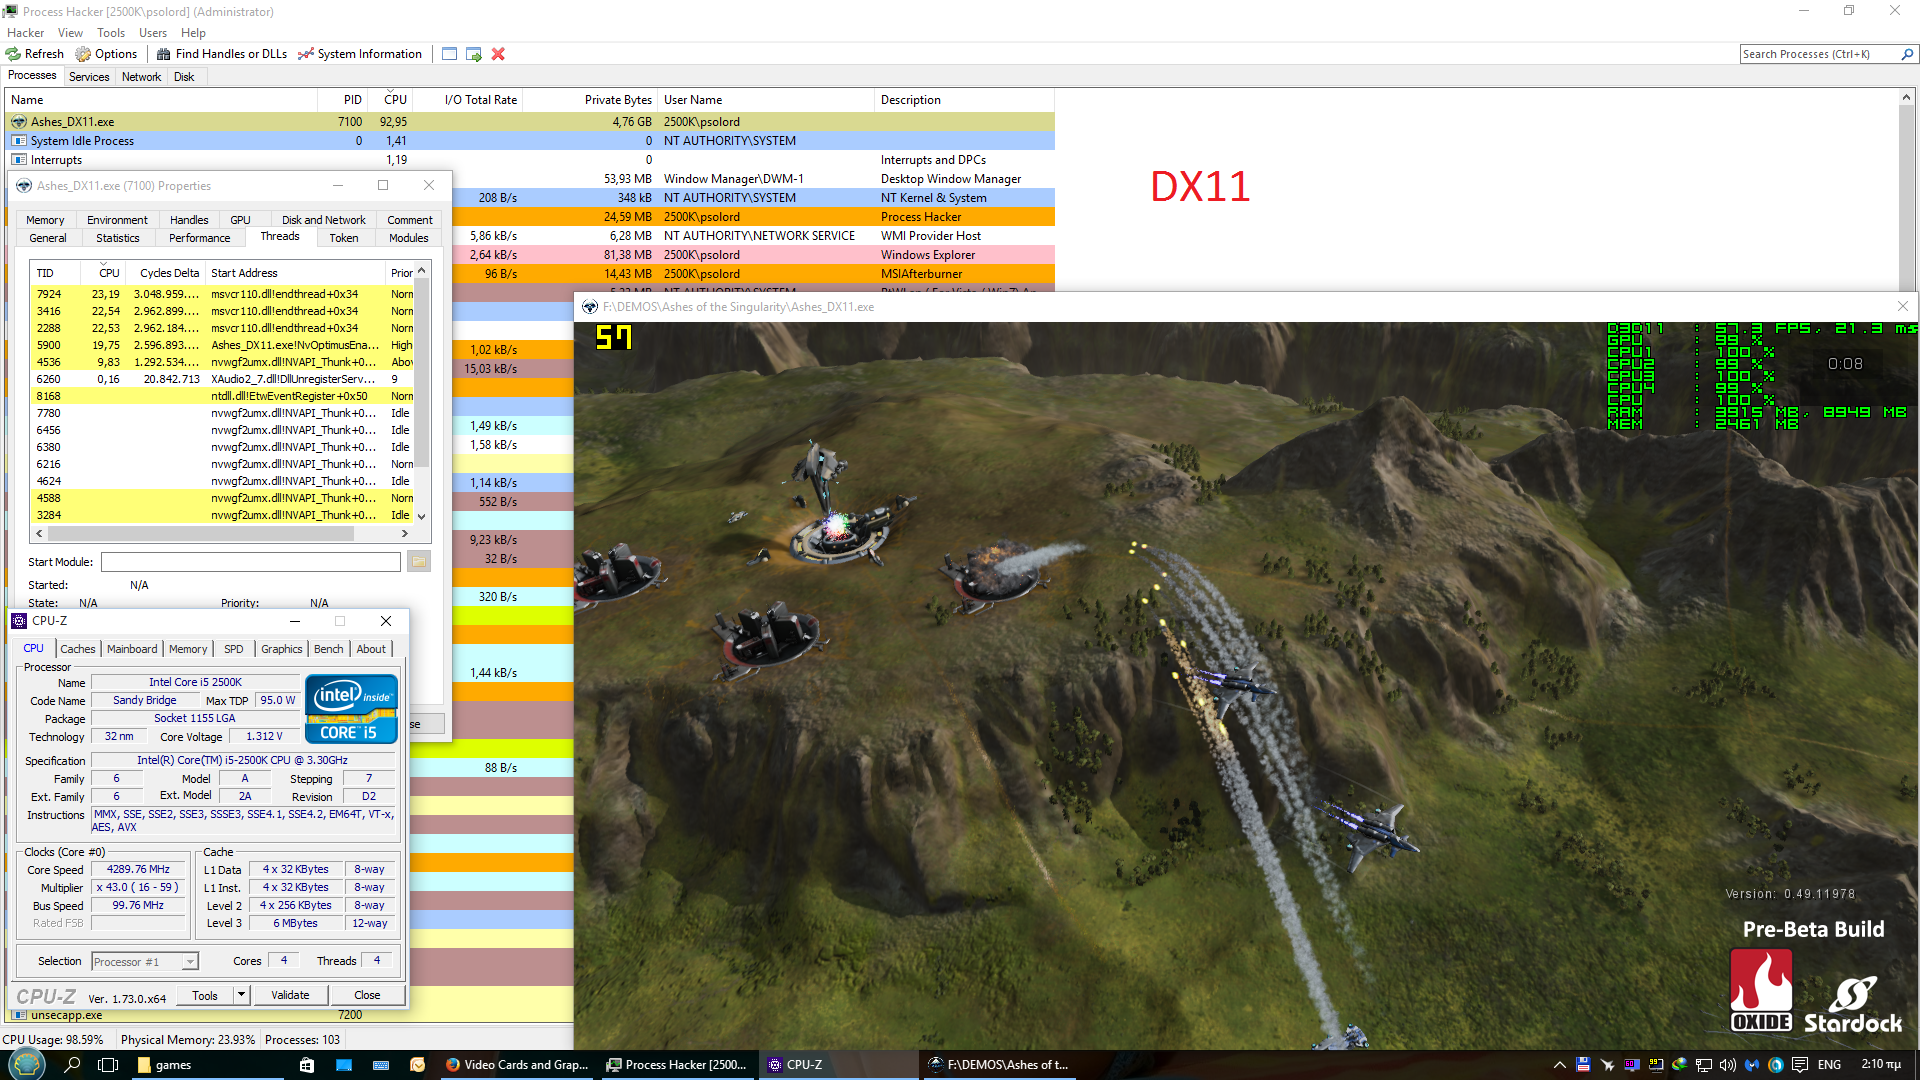The width and height of the screenshot is (1920, 1080).
Task: Click the airplane tray icon
Action: [1607, 1065]
